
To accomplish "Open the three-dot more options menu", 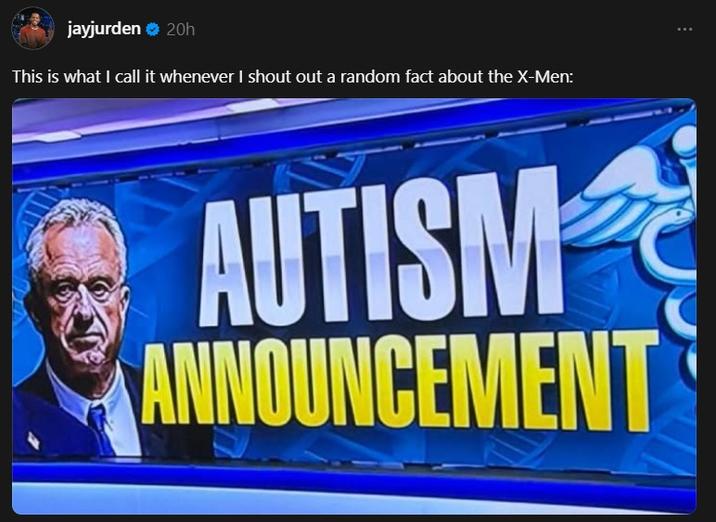I will point(684,29).
